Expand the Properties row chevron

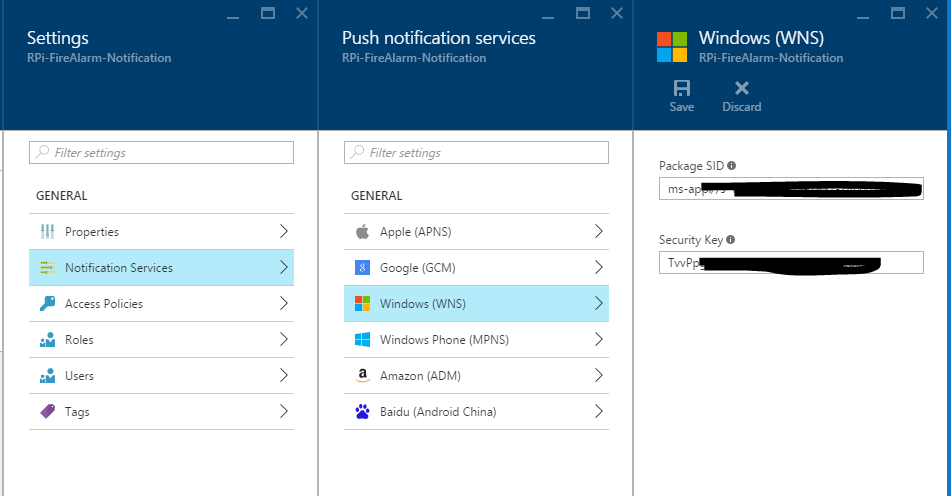(283, 231)
